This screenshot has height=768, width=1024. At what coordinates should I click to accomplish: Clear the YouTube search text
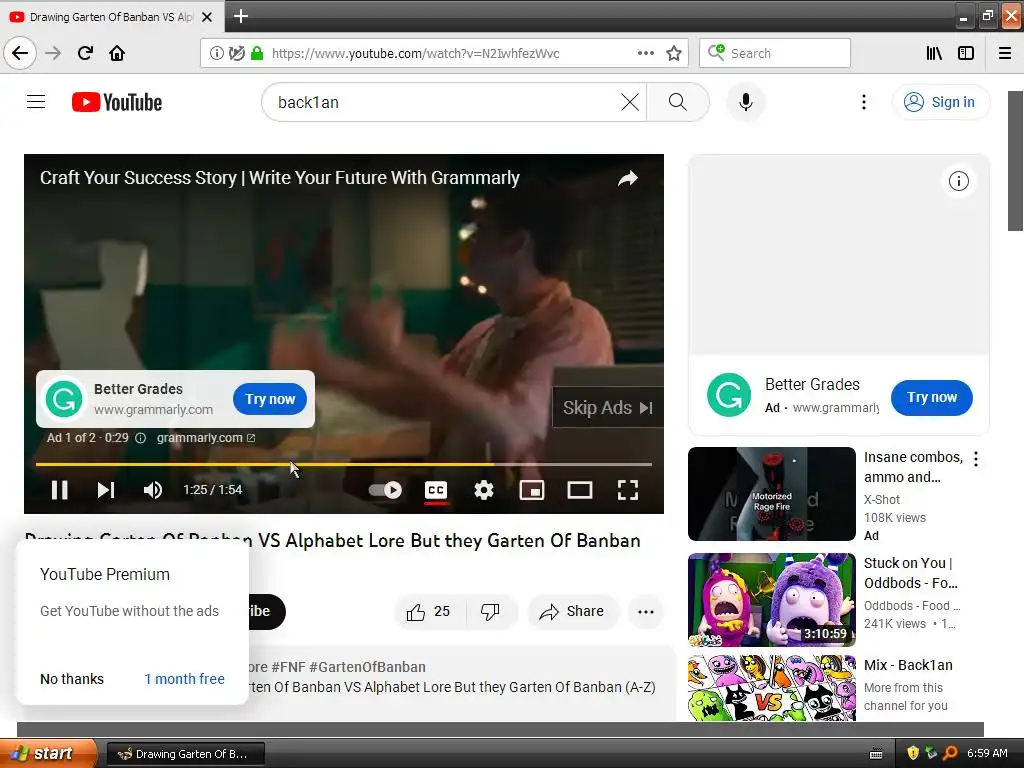coord(630,102)
